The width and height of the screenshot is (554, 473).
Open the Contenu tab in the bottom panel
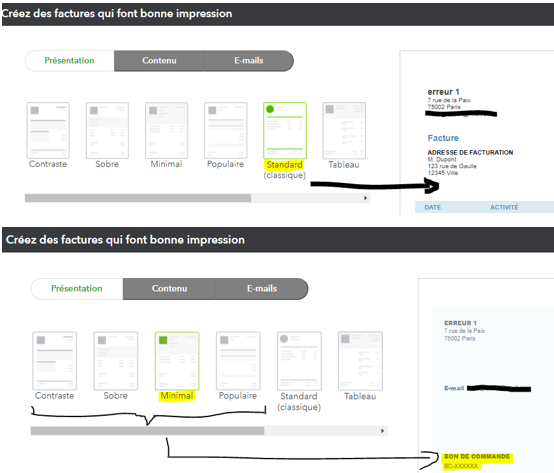coord(169,289)
